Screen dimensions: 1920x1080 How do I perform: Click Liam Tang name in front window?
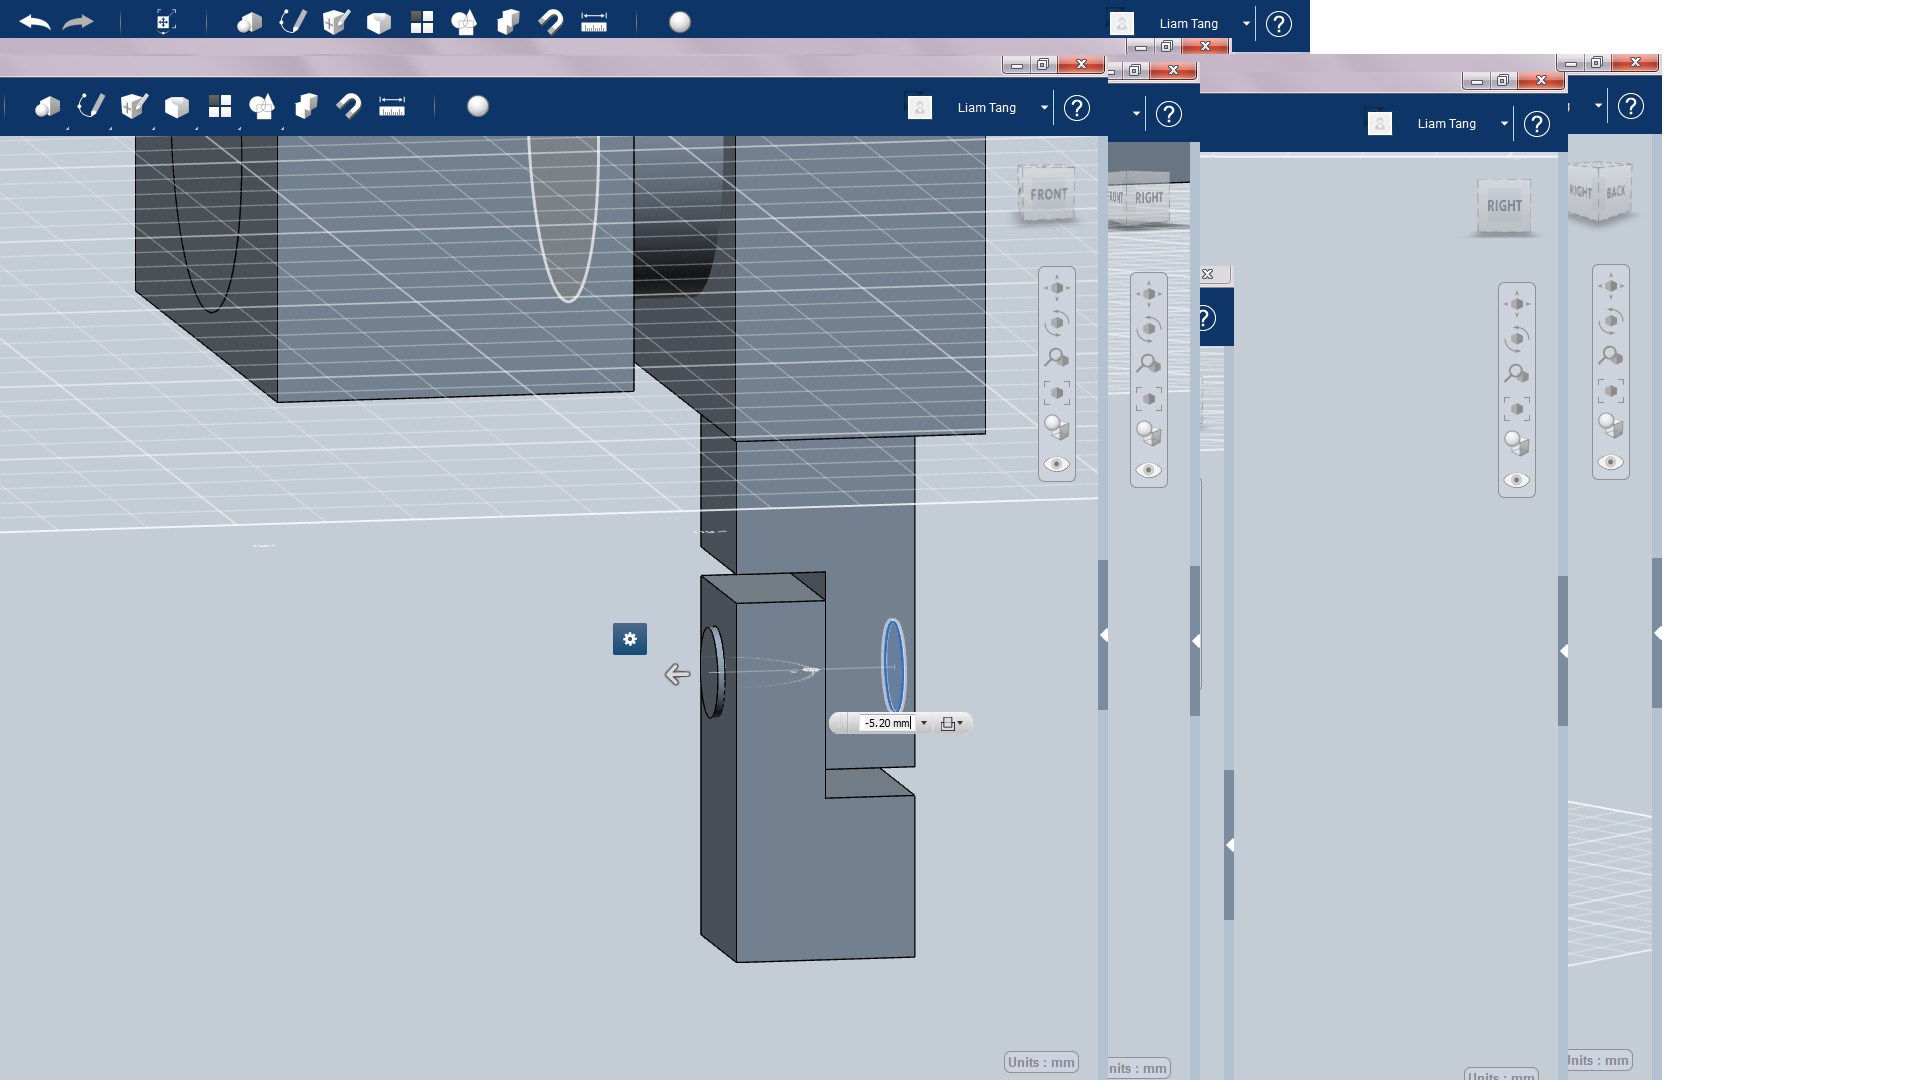point(986,107)
